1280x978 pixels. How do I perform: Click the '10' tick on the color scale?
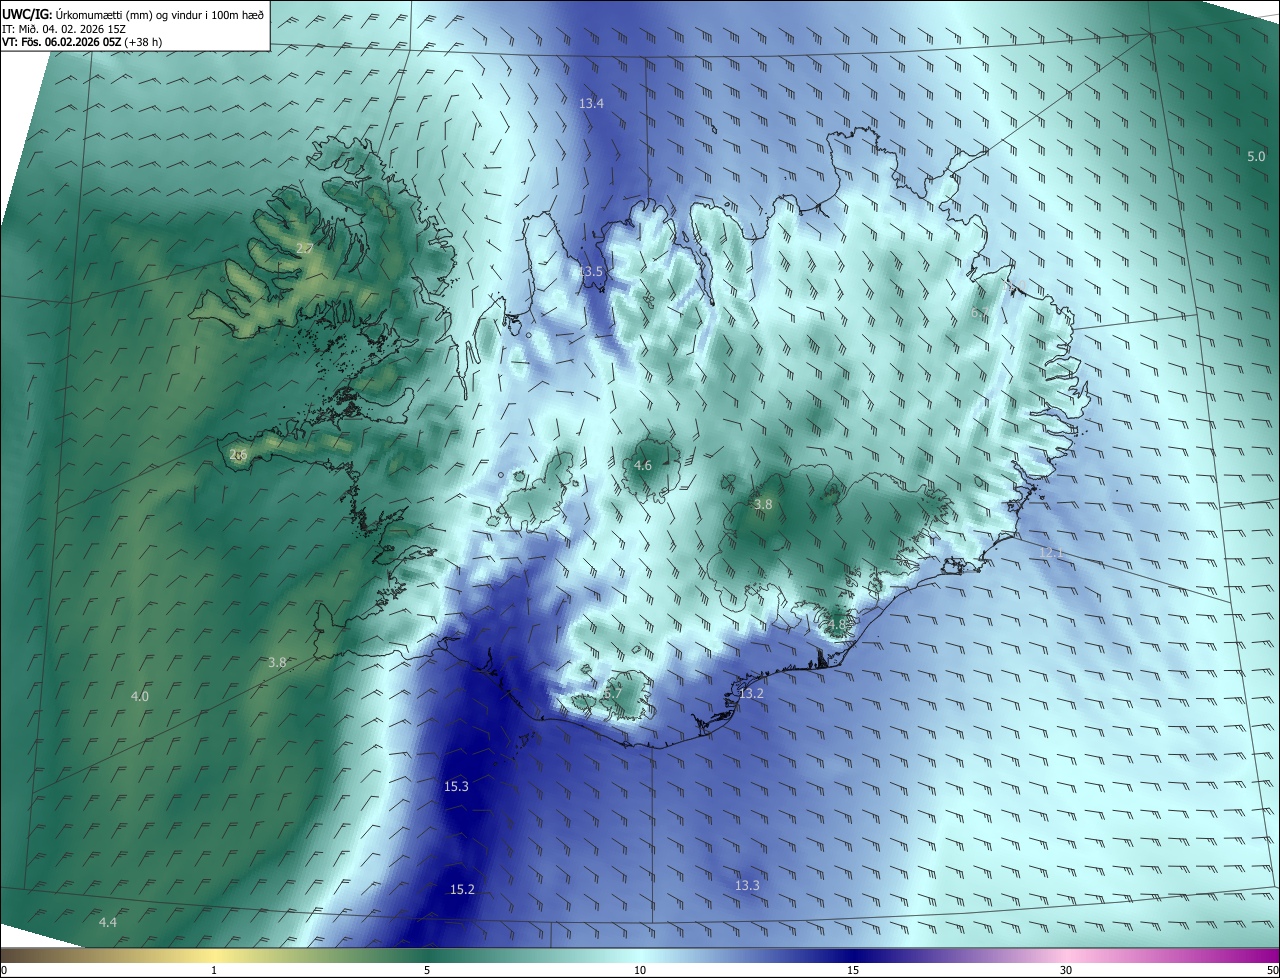(x=640, y=970)
